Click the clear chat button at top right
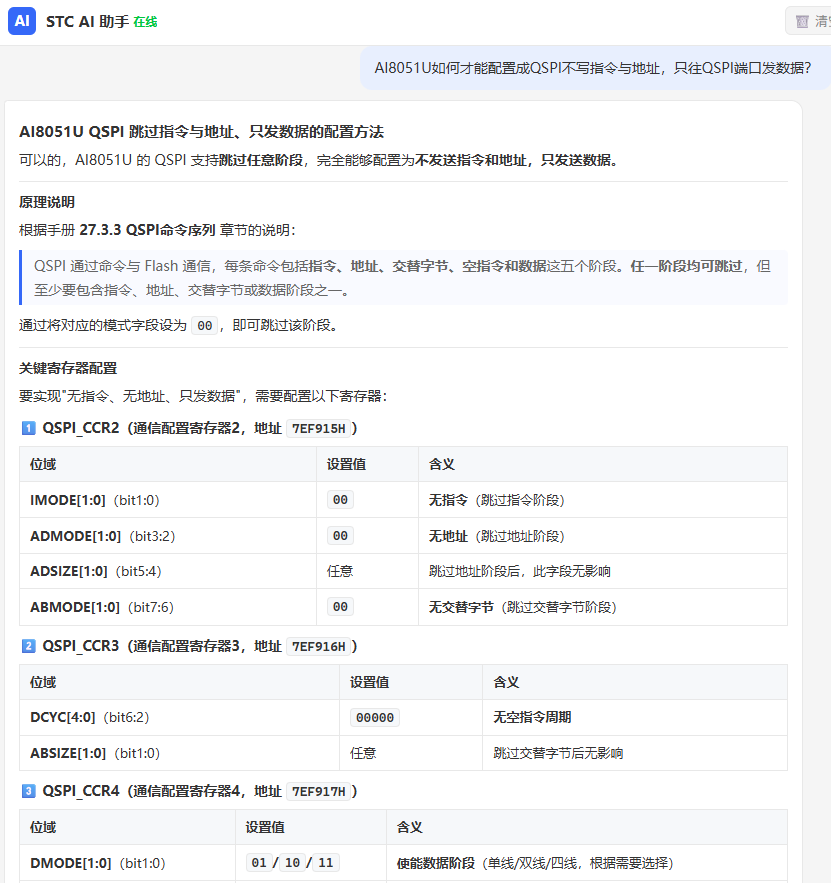Screen dimensions: 831x883 (808, 21)
